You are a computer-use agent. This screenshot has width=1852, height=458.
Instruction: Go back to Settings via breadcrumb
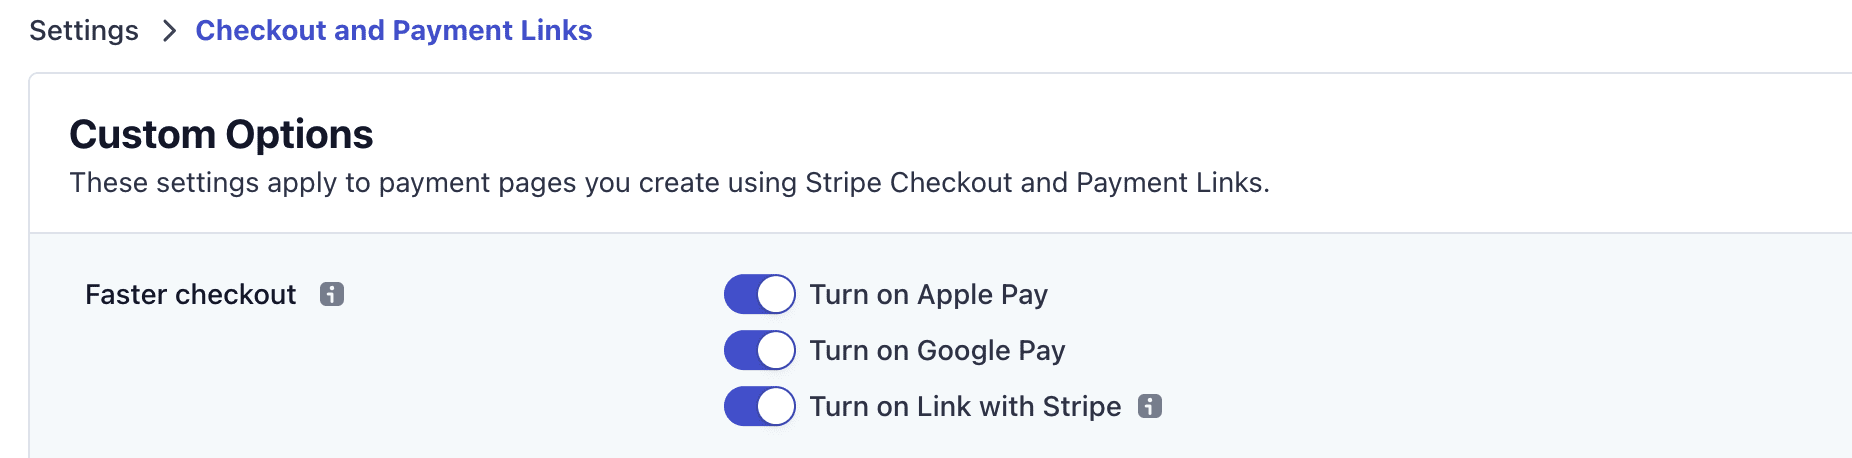pyautogui.click(x=84, y=31)
